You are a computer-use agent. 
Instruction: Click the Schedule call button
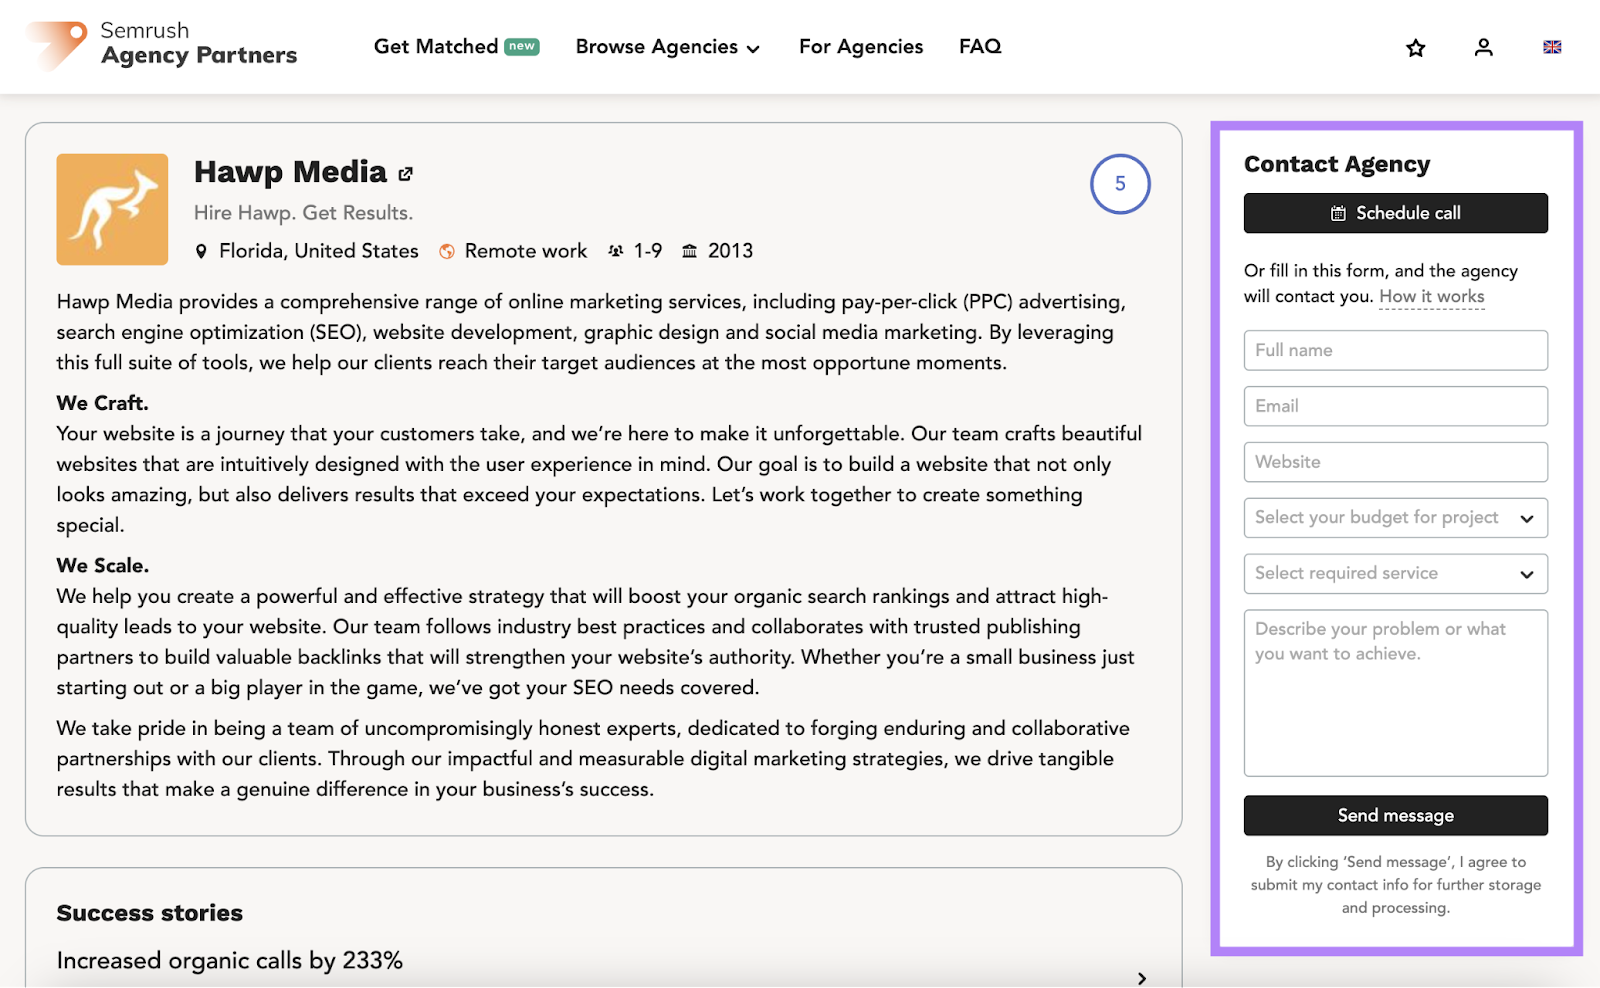coord(1396,213)
